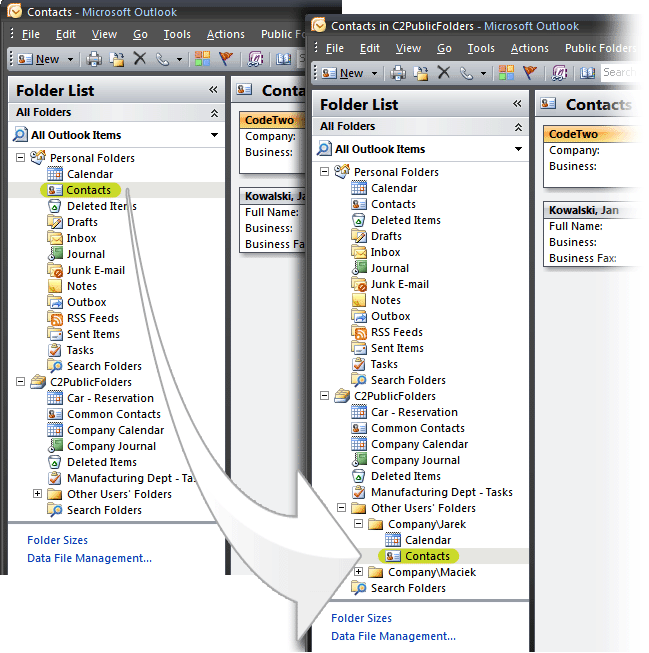The width and height of the screenshot is (649, 653).
Task: Open All Outlook Items dropdown in back window
Action: click(x=214, y=135)
